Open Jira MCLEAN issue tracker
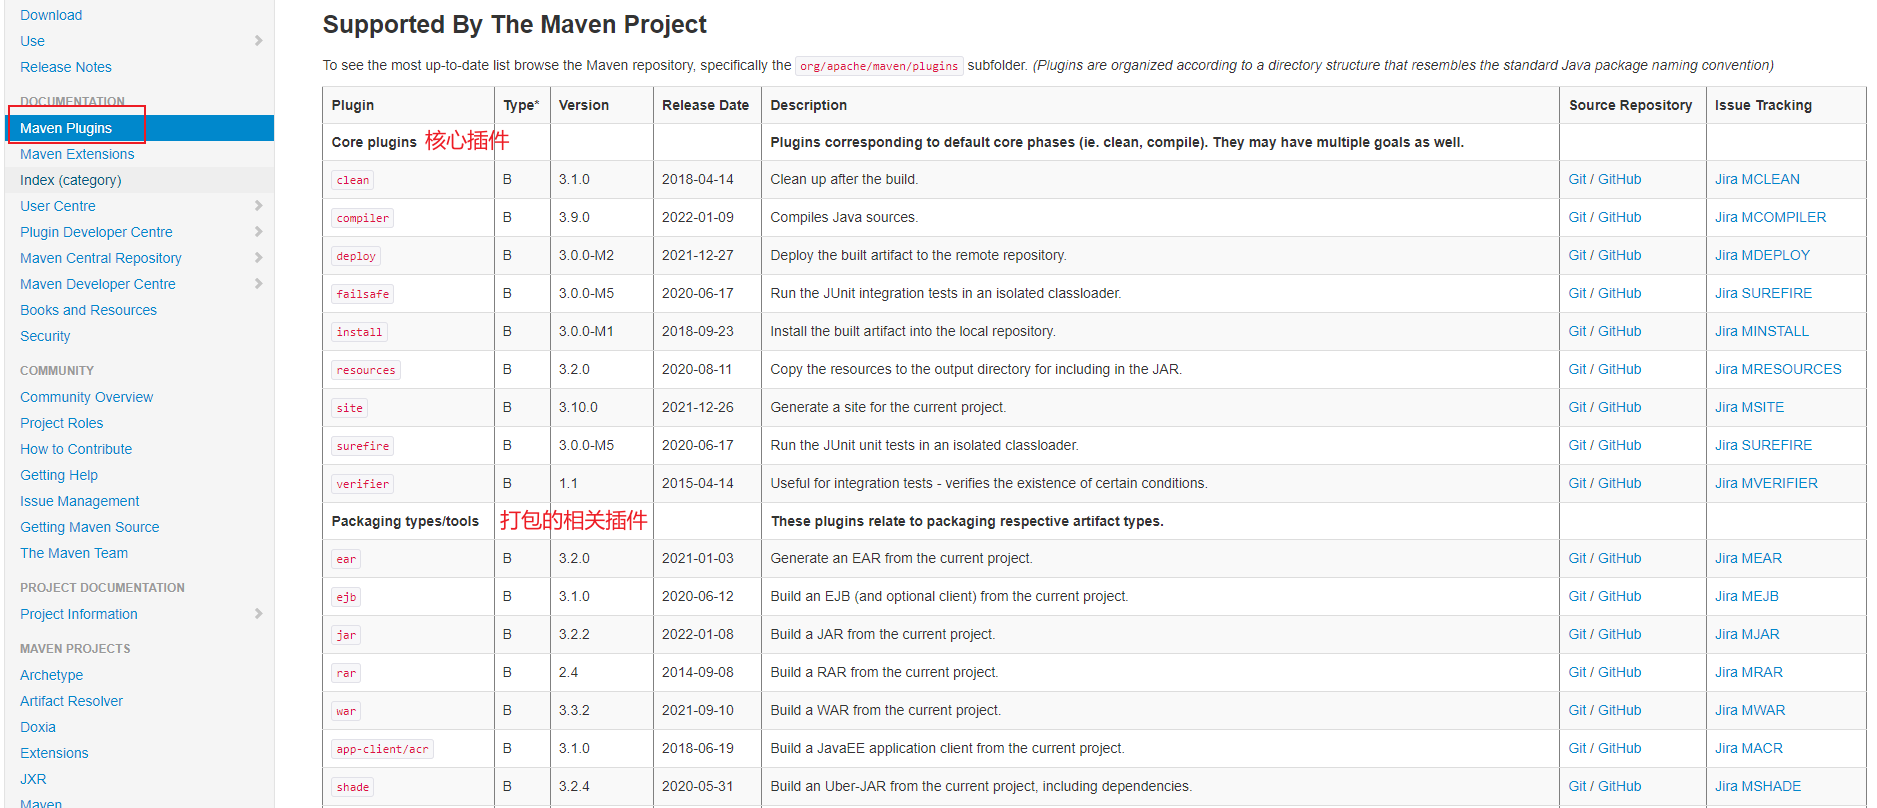Viewport: 1877px width, 808px height. point(1757,179)
